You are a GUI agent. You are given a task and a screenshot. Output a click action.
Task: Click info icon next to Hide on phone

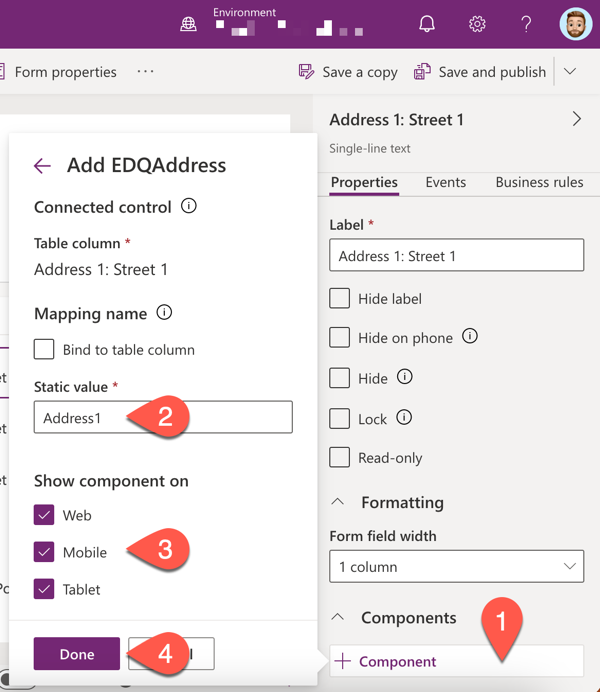point(470,336)
